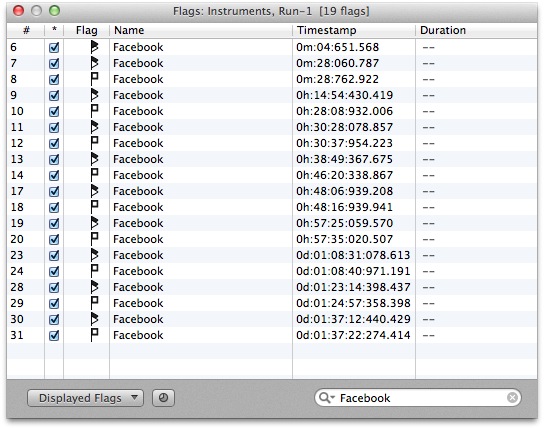544x429 pixels.
Task: Uncheck the checkbox for flag 6
Action: pyautogui.click(x=54, y=47)
